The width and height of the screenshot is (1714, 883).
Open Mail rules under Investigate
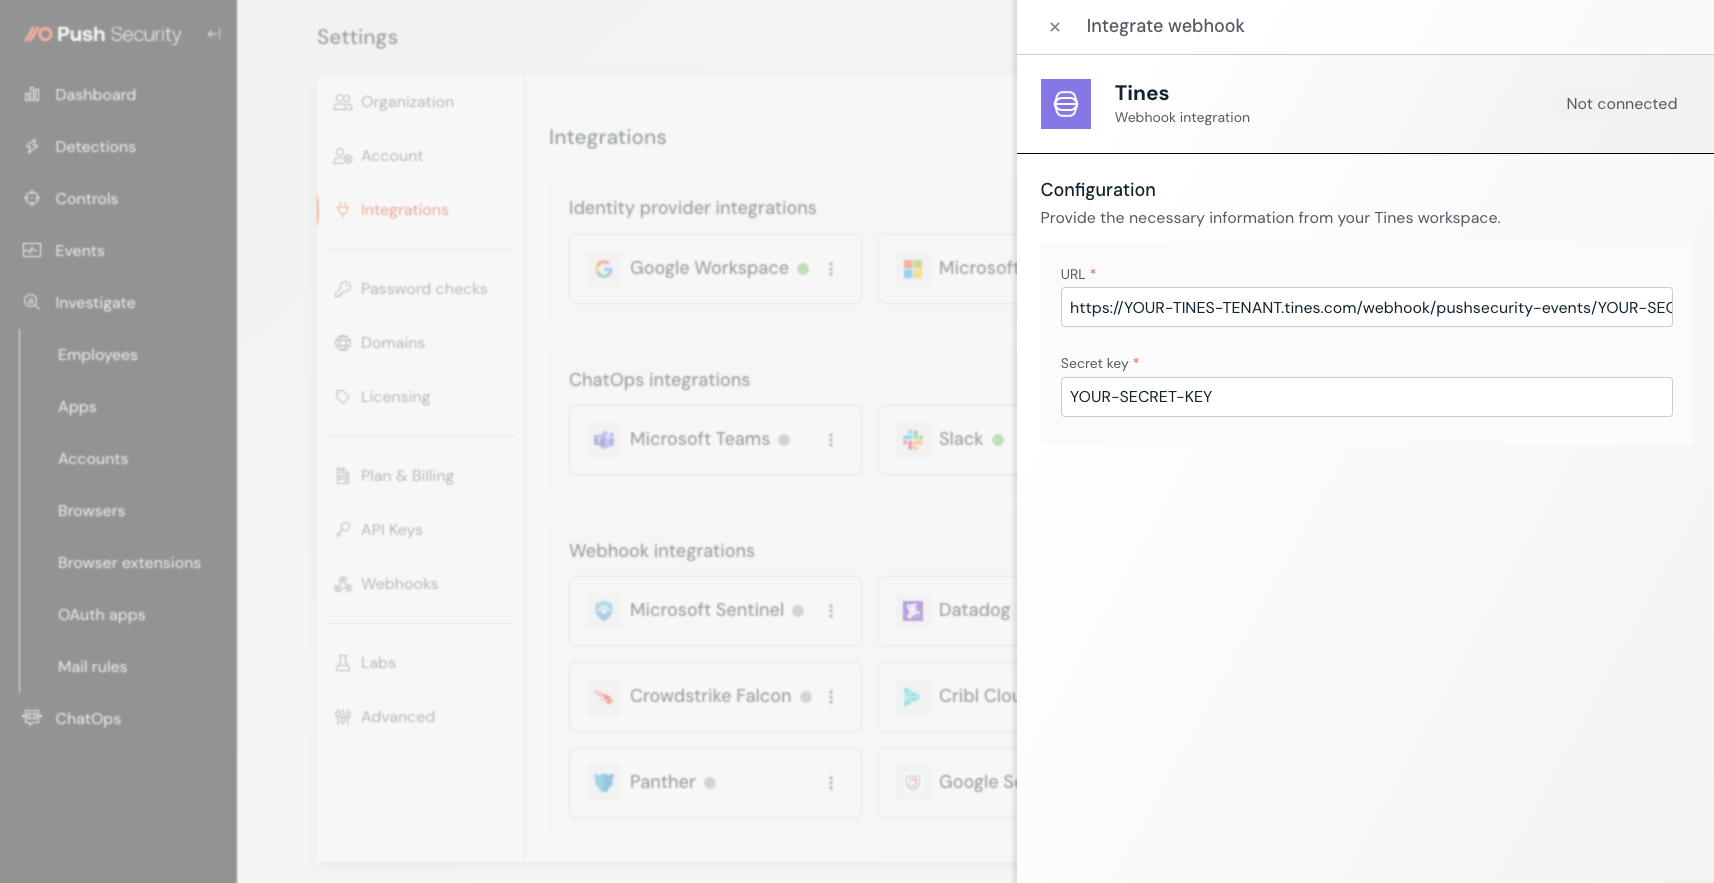click(x=92, y=667)
